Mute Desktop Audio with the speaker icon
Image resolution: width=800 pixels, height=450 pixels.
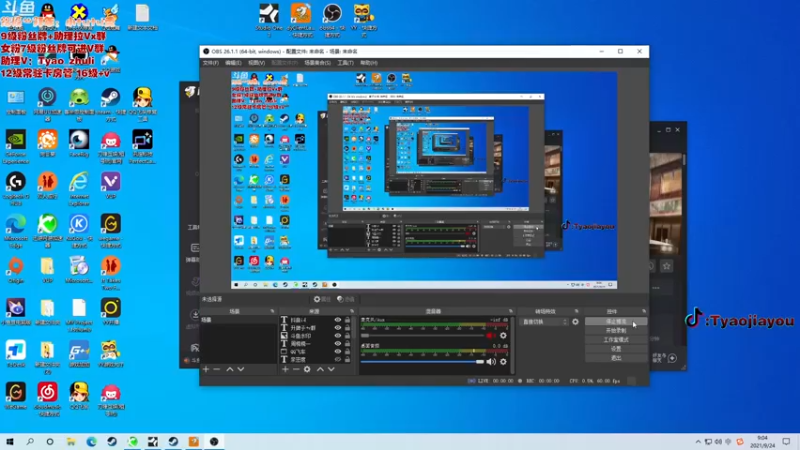click(491, 362)
